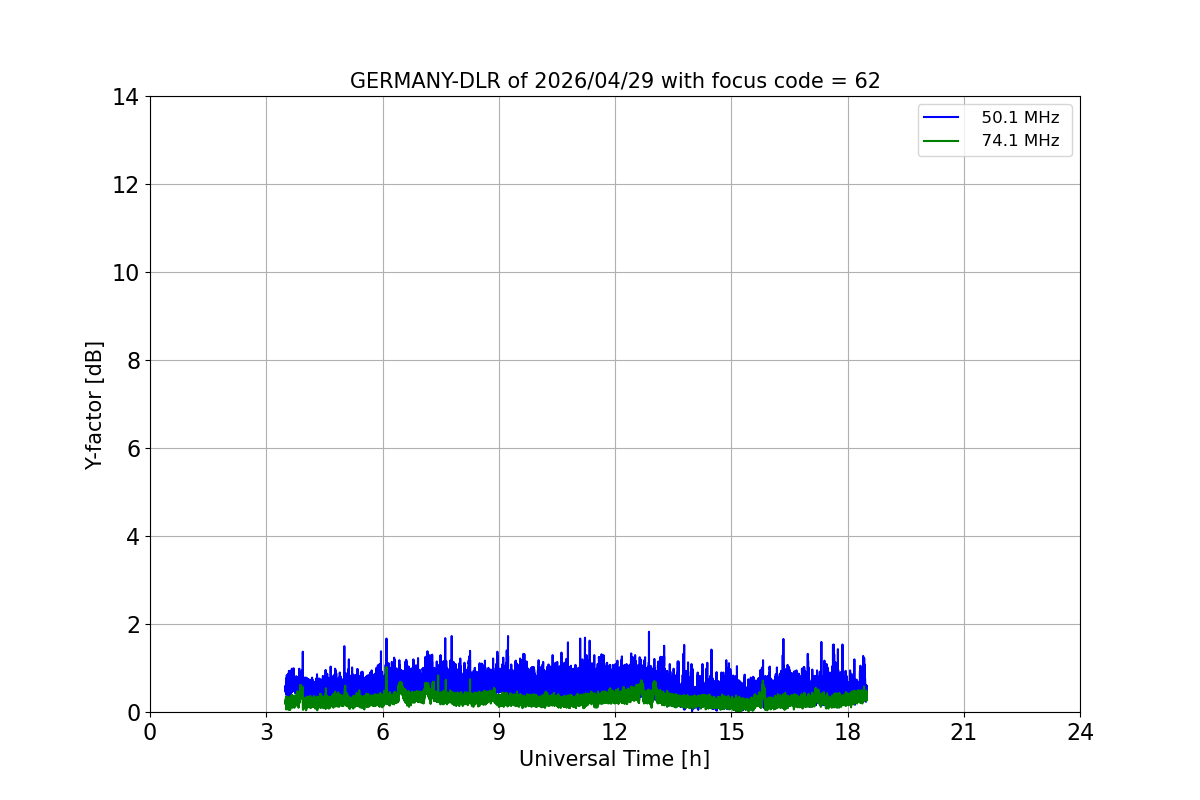1200x800 pixels.
Task: Click the x-axis tick label 21
Action: pos(964,732)
